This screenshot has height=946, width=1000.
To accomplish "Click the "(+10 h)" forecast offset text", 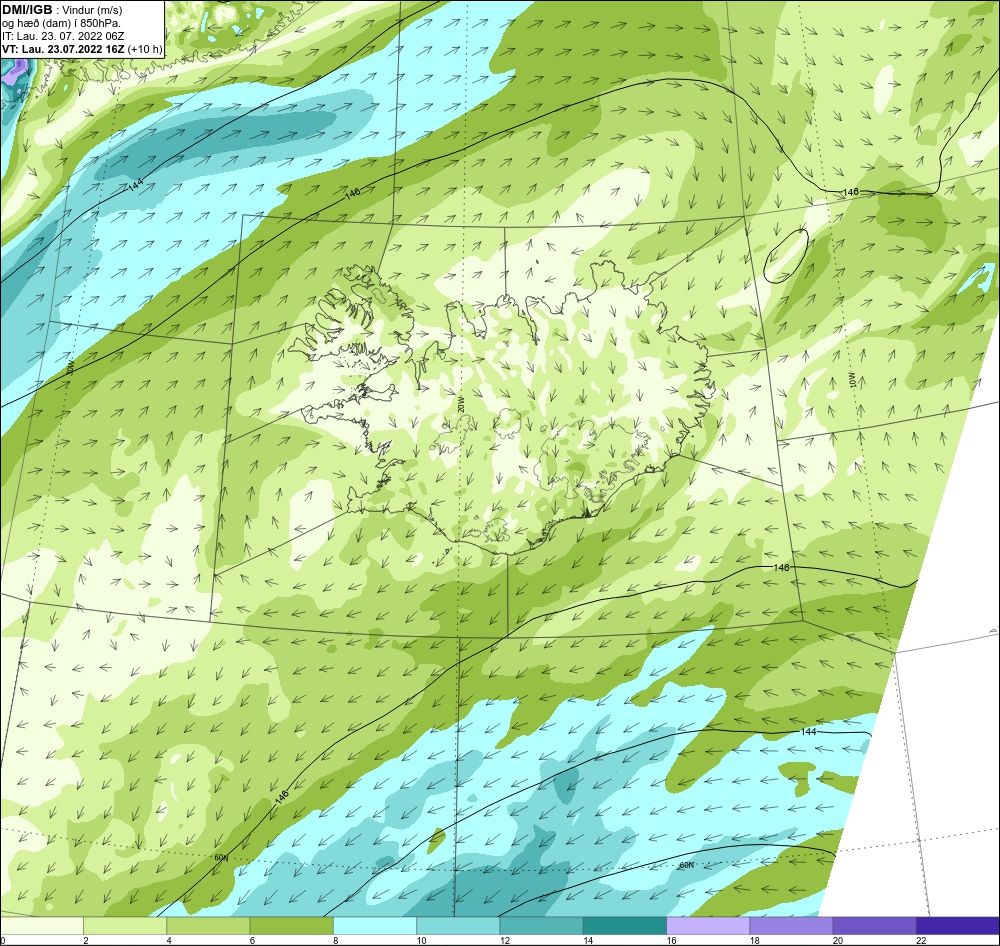I will [x=145, y=49].
